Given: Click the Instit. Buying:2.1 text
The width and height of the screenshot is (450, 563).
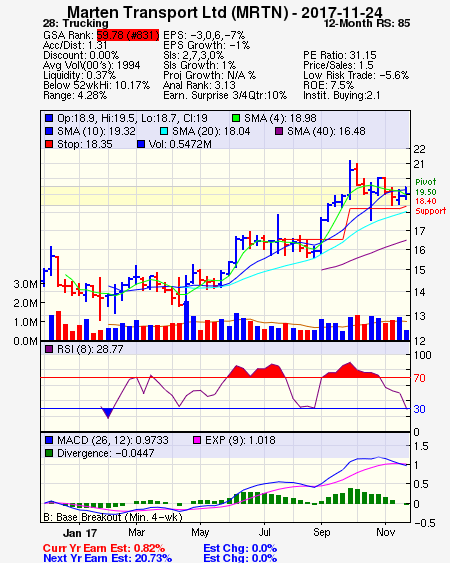Looking at the screenshot, I should (x=342, y=96).
